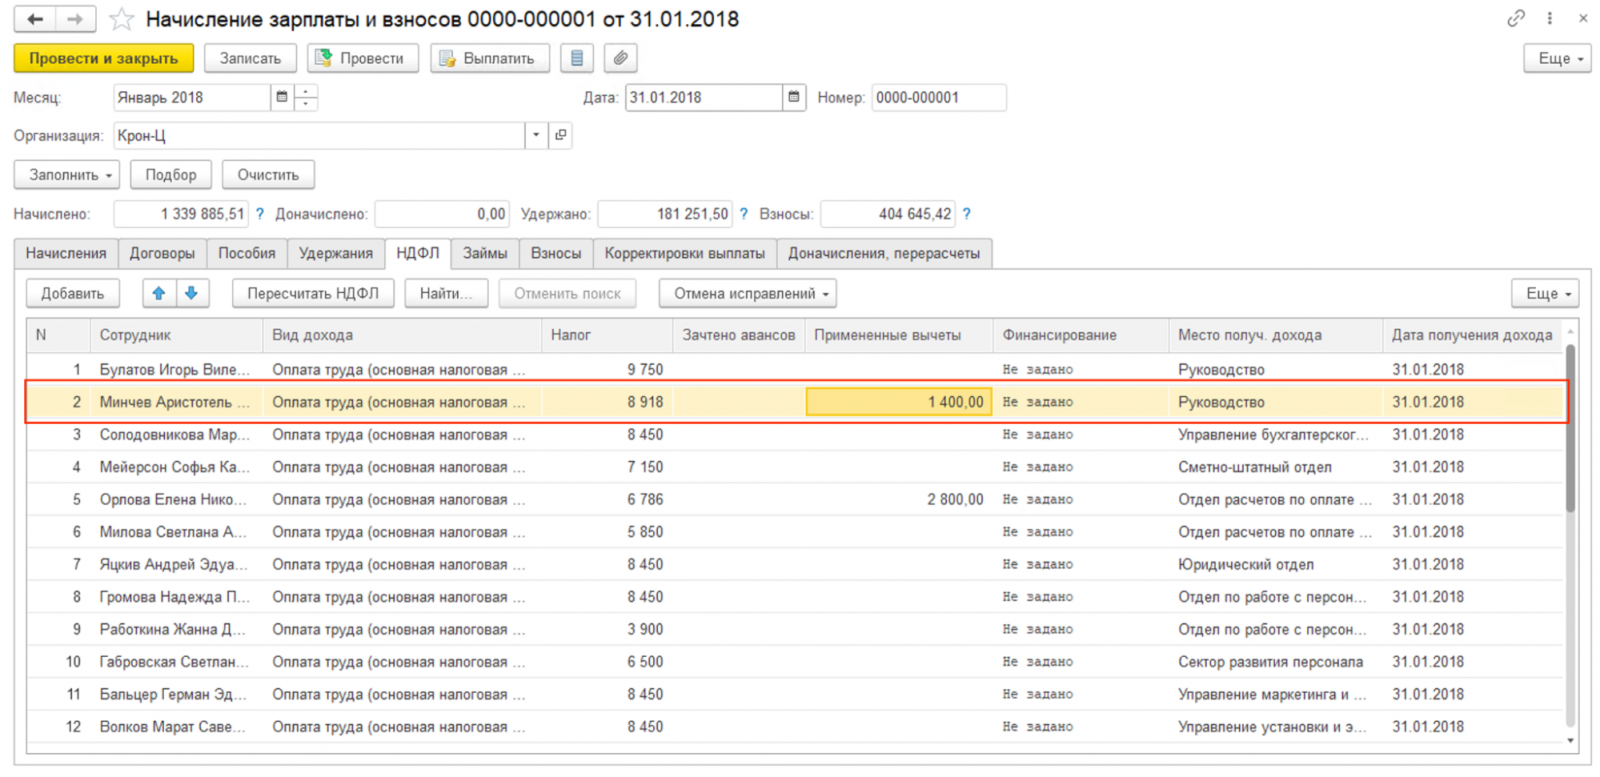Viewport: 1600px width, 777px height.
Task: Click the Номер input field
Action: [x=939, y=97]
